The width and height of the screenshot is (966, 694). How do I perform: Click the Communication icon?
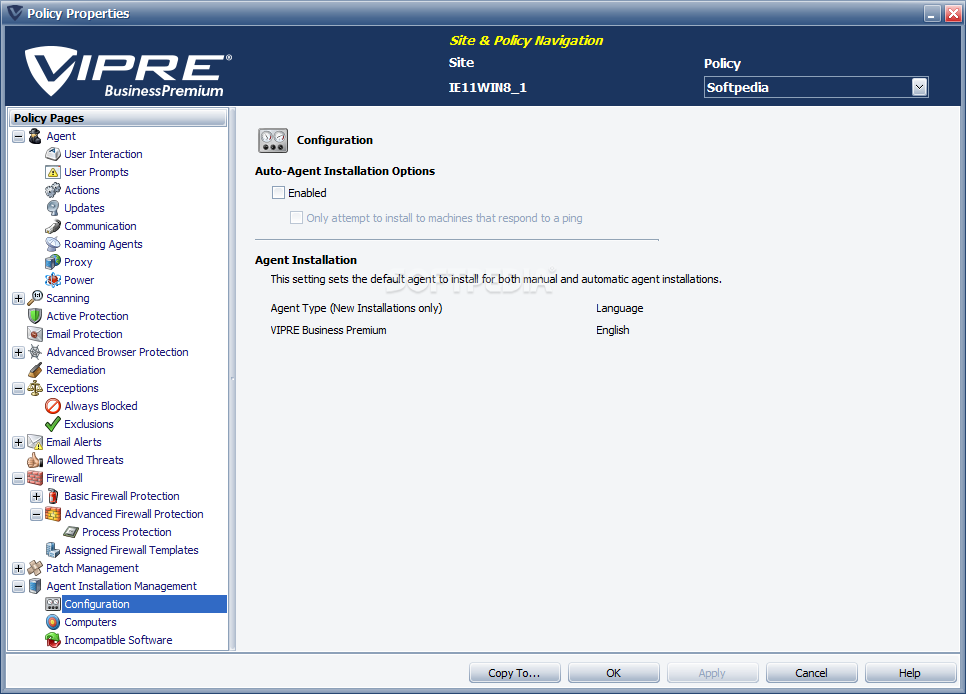point(53,226)
